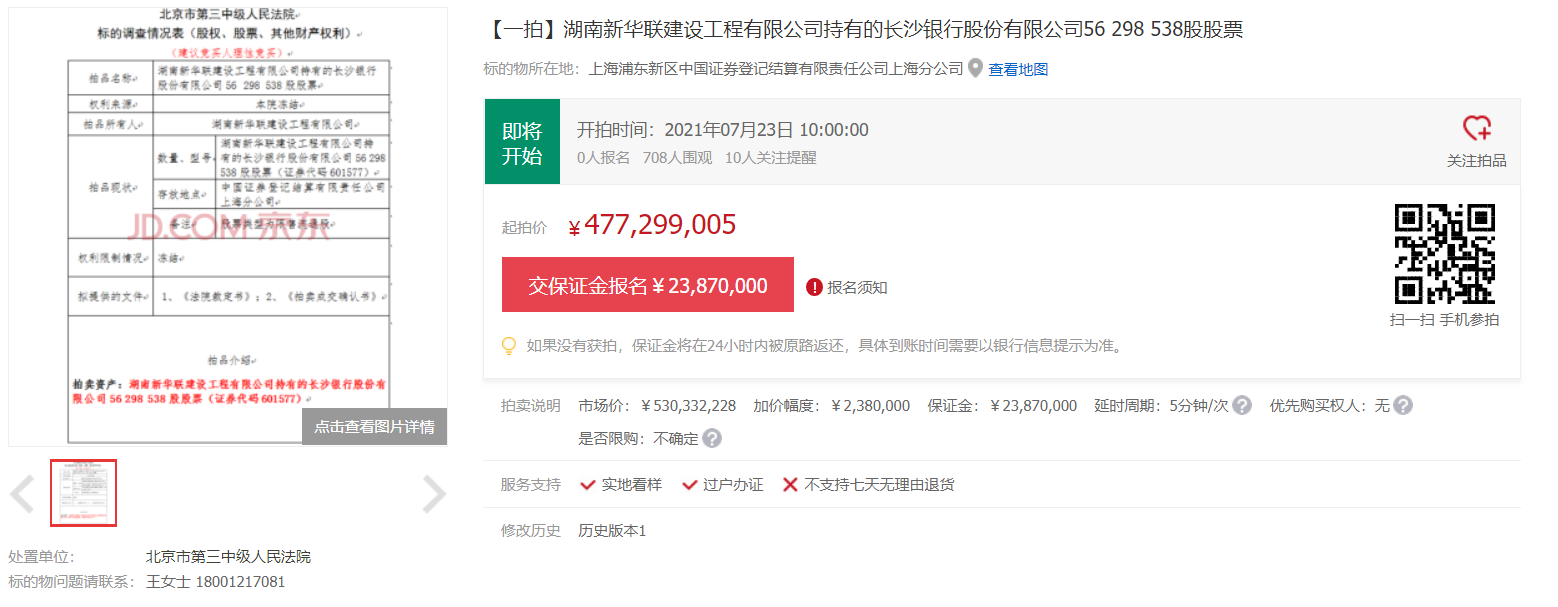Click the lightbulb tip icon
1558x607 pixels.
510,346
